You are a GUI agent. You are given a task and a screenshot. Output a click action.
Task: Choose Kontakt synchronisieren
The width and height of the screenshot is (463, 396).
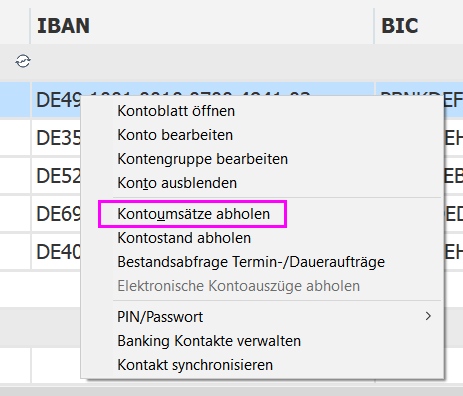click(195, 365)
